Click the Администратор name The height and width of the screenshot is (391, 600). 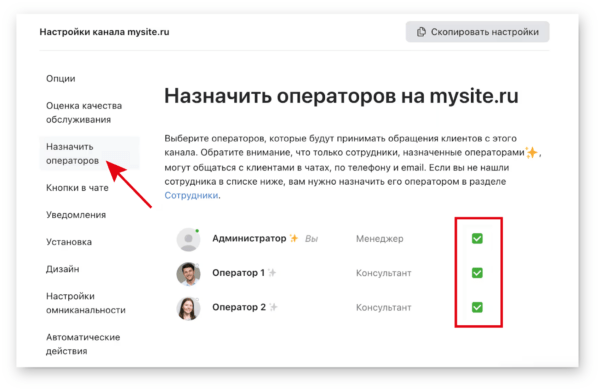249,238
